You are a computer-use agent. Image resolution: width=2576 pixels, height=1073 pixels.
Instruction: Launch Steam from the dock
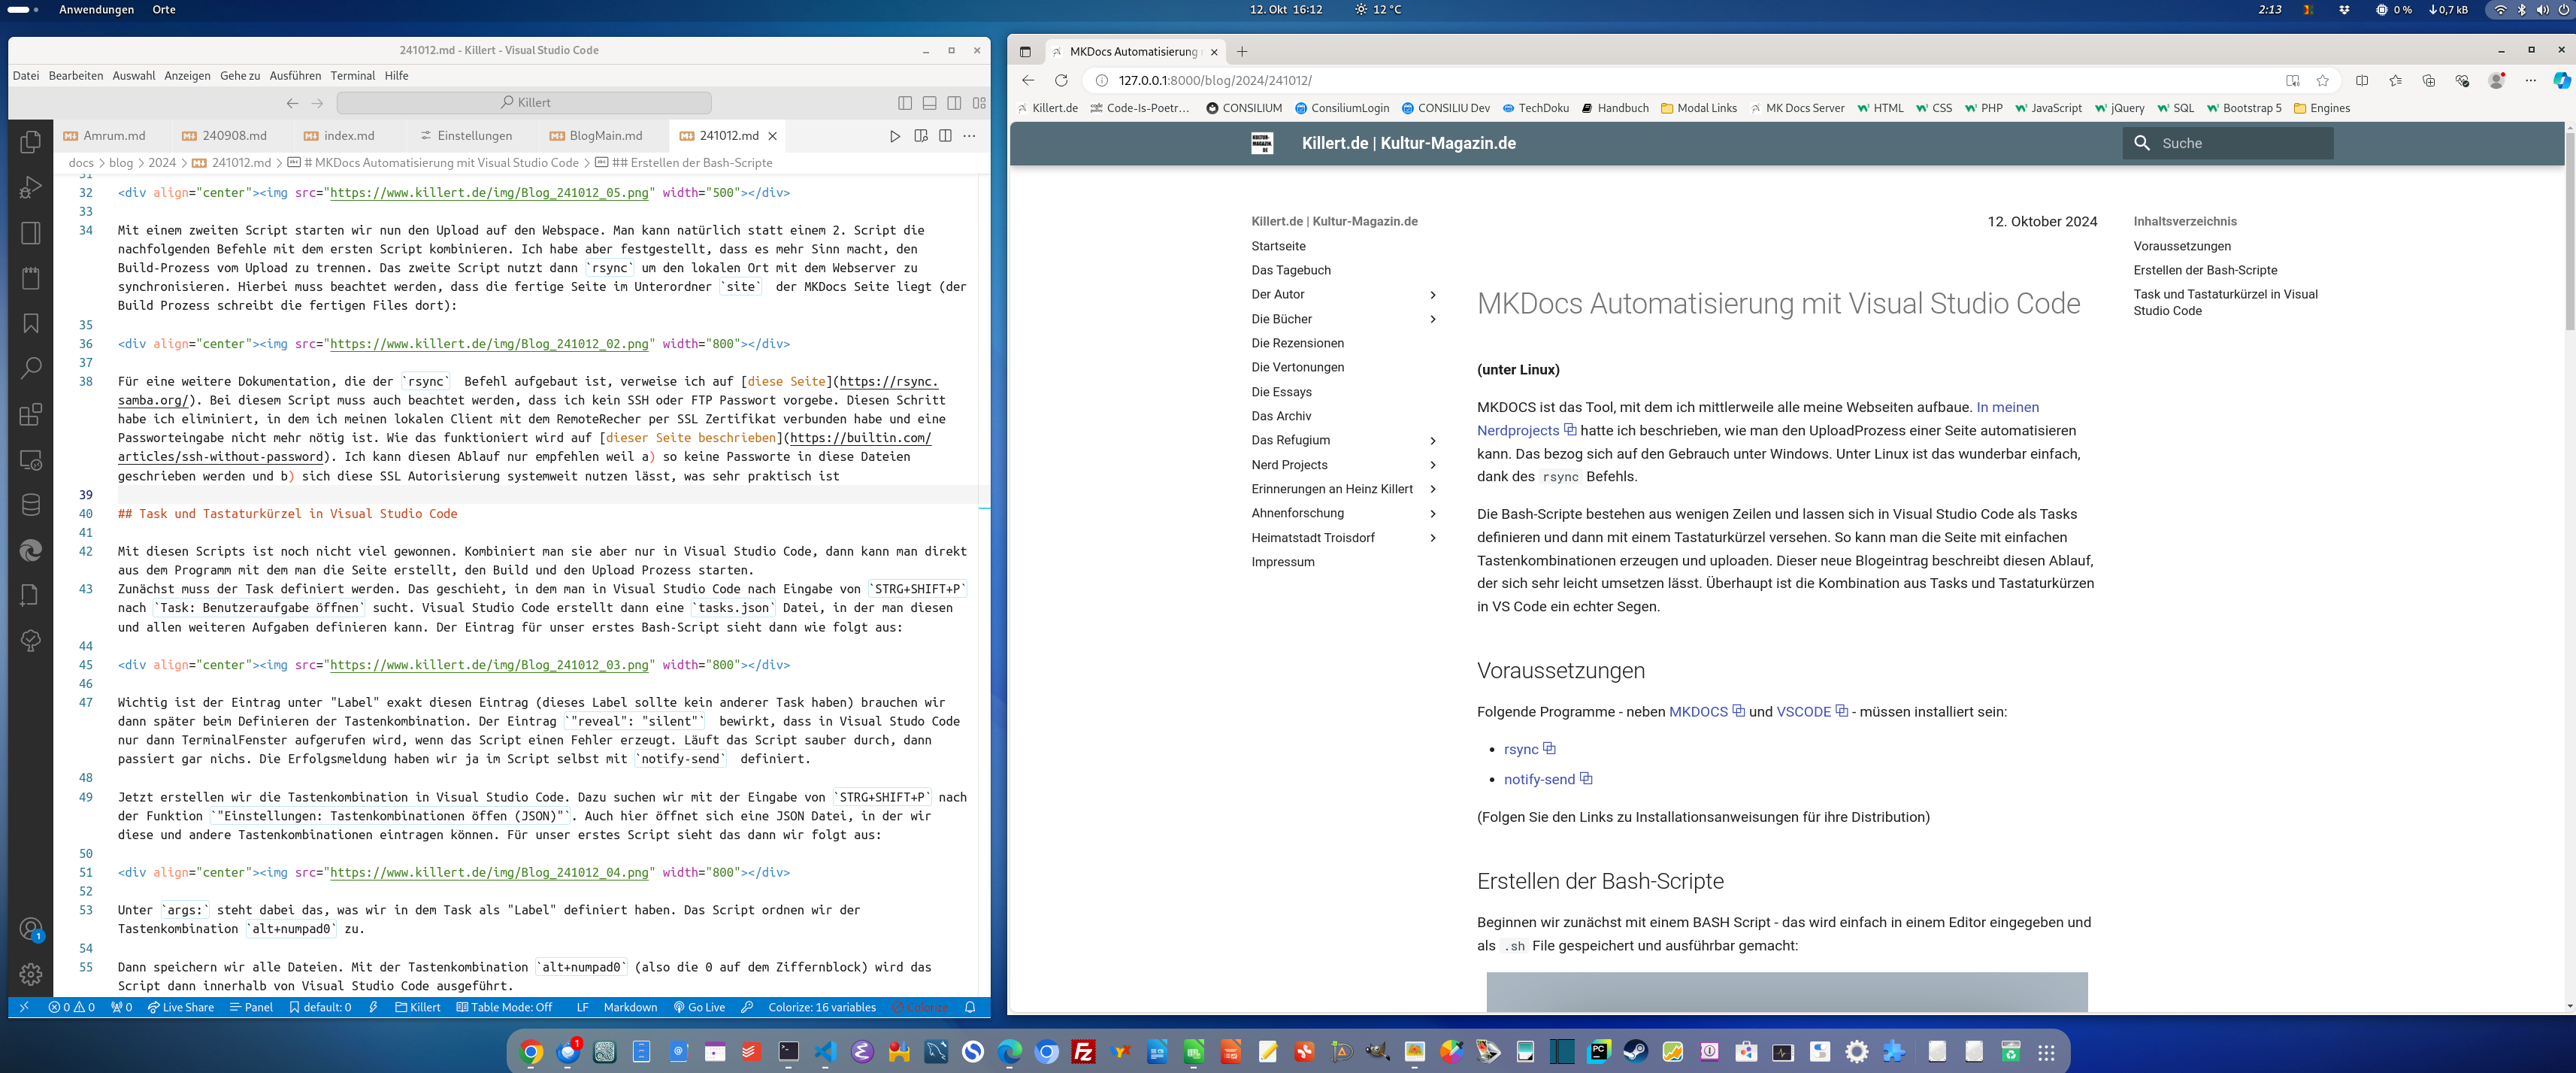tap(1635, 1051)
